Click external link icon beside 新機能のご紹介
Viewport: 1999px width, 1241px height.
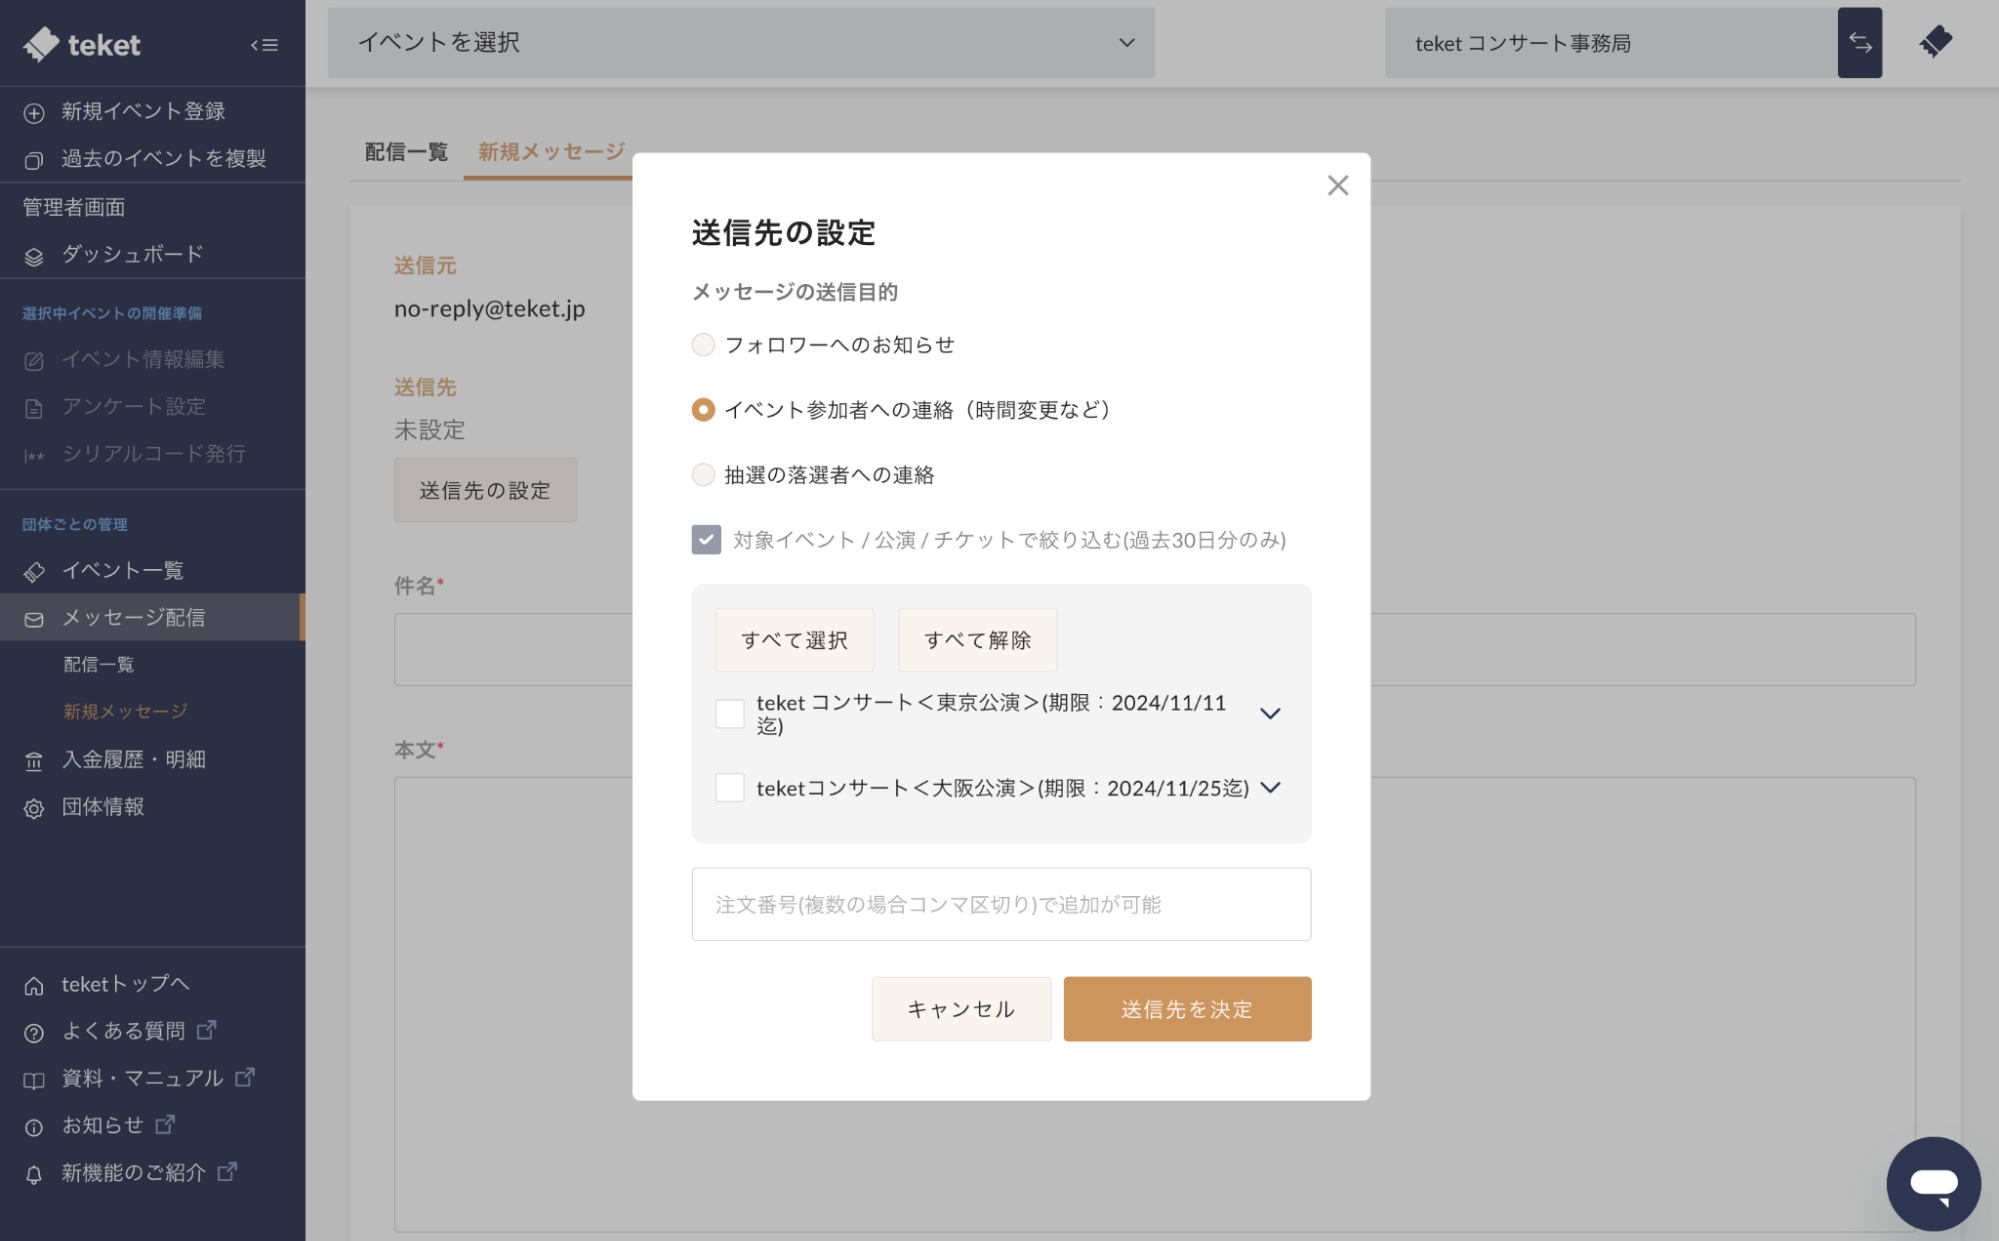coord(228,1170)
